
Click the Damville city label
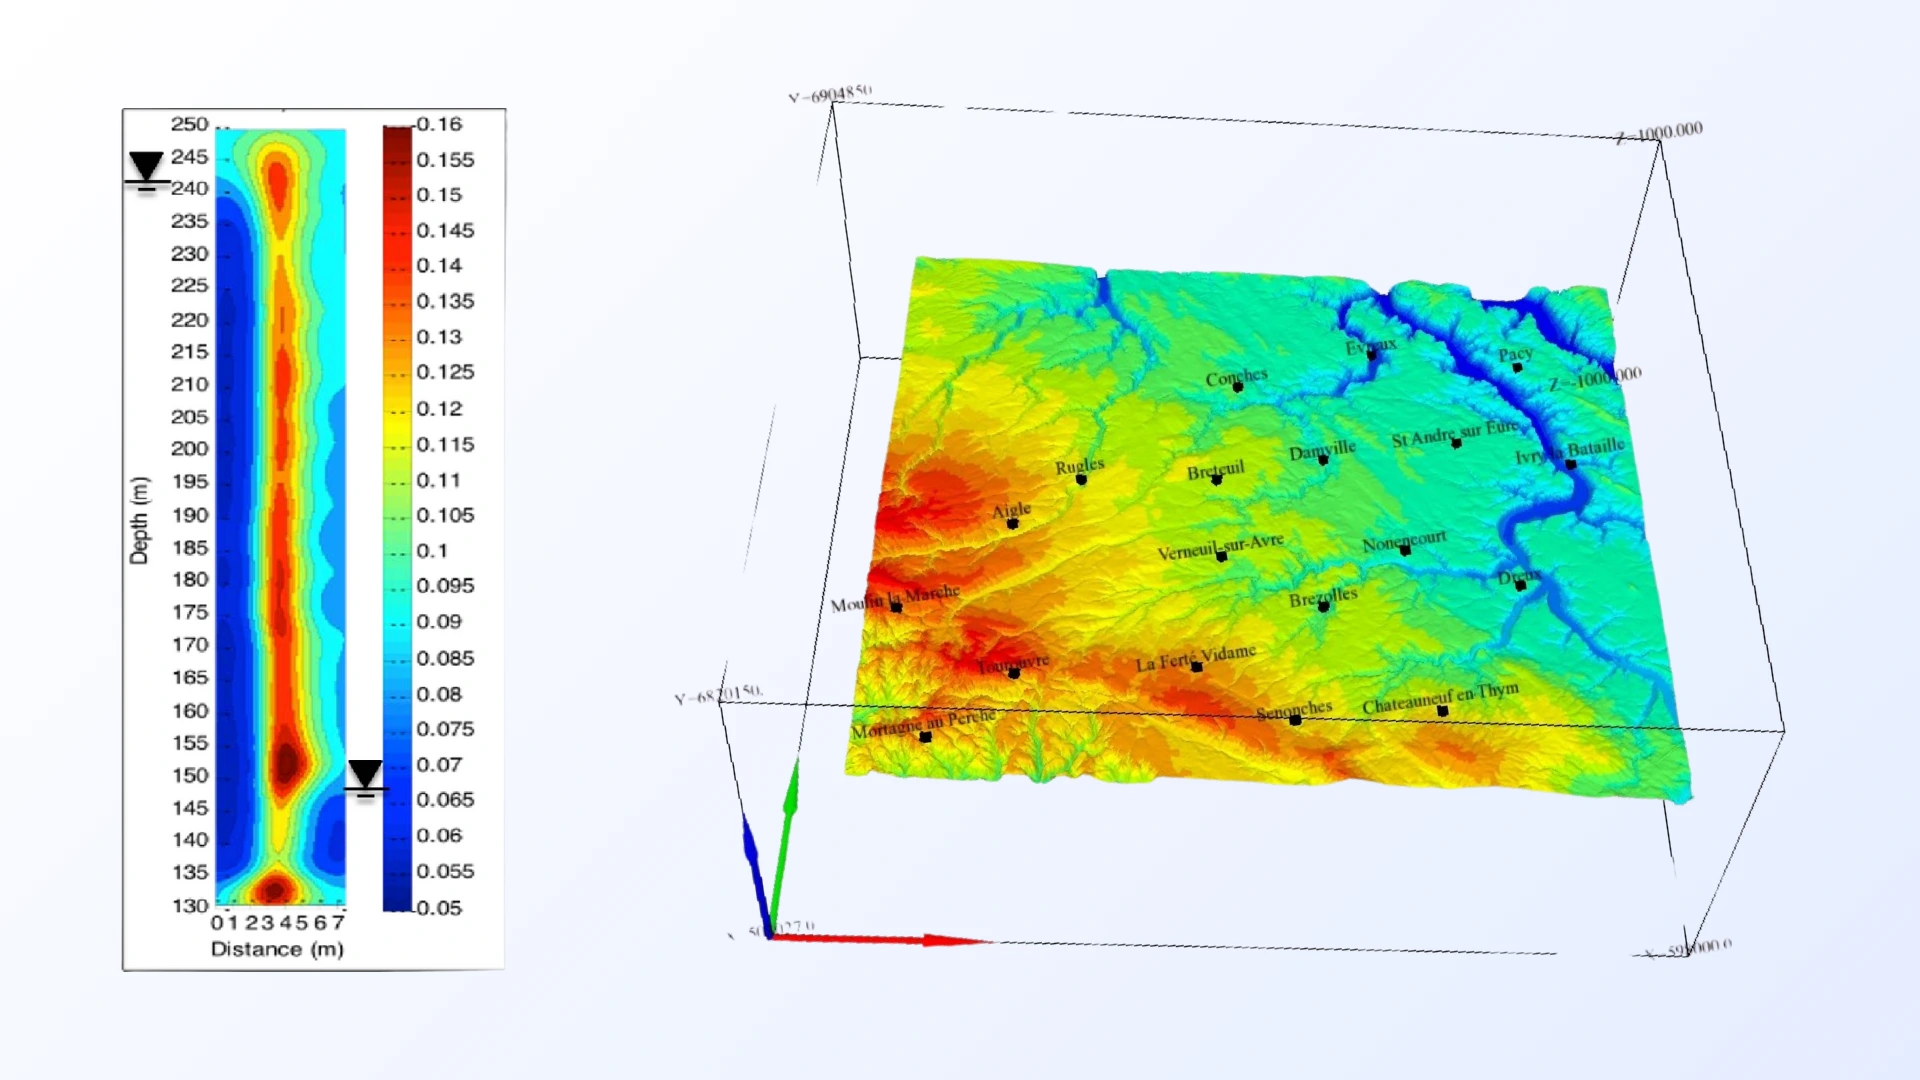coord(1322,451)
